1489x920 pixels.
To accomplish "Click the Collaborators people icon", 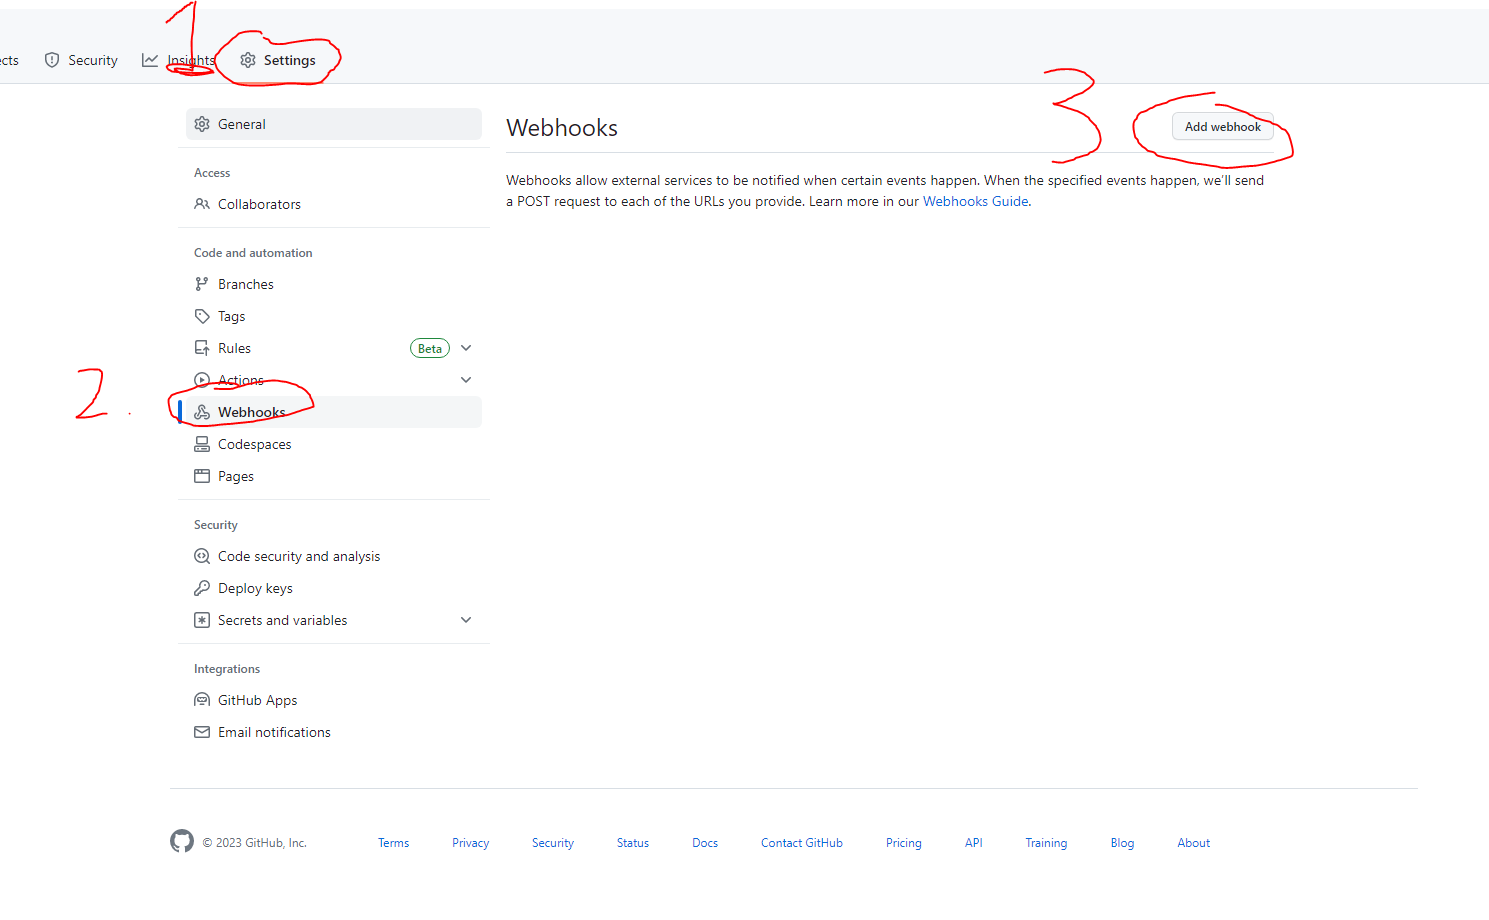I will pyautogui.click(x=202, y=204).
